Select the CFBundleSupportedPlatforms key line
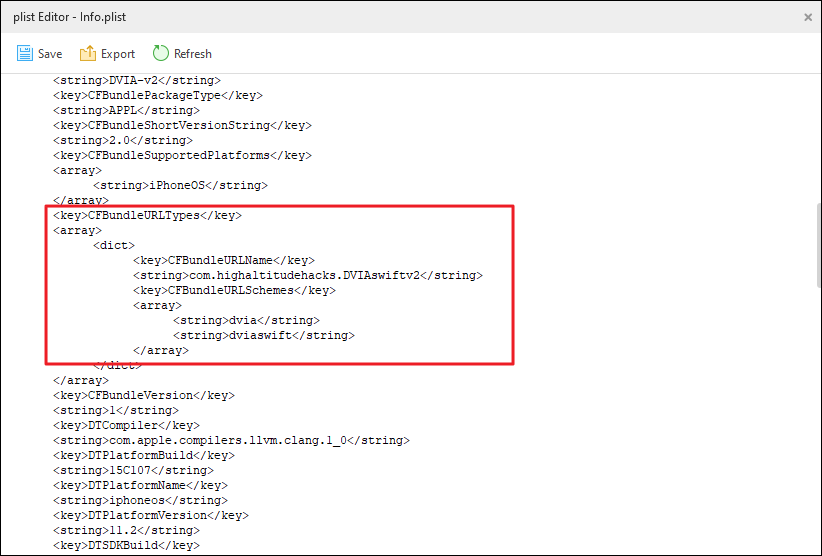Viewport: 822px width, 556px height. coord(182,156)
